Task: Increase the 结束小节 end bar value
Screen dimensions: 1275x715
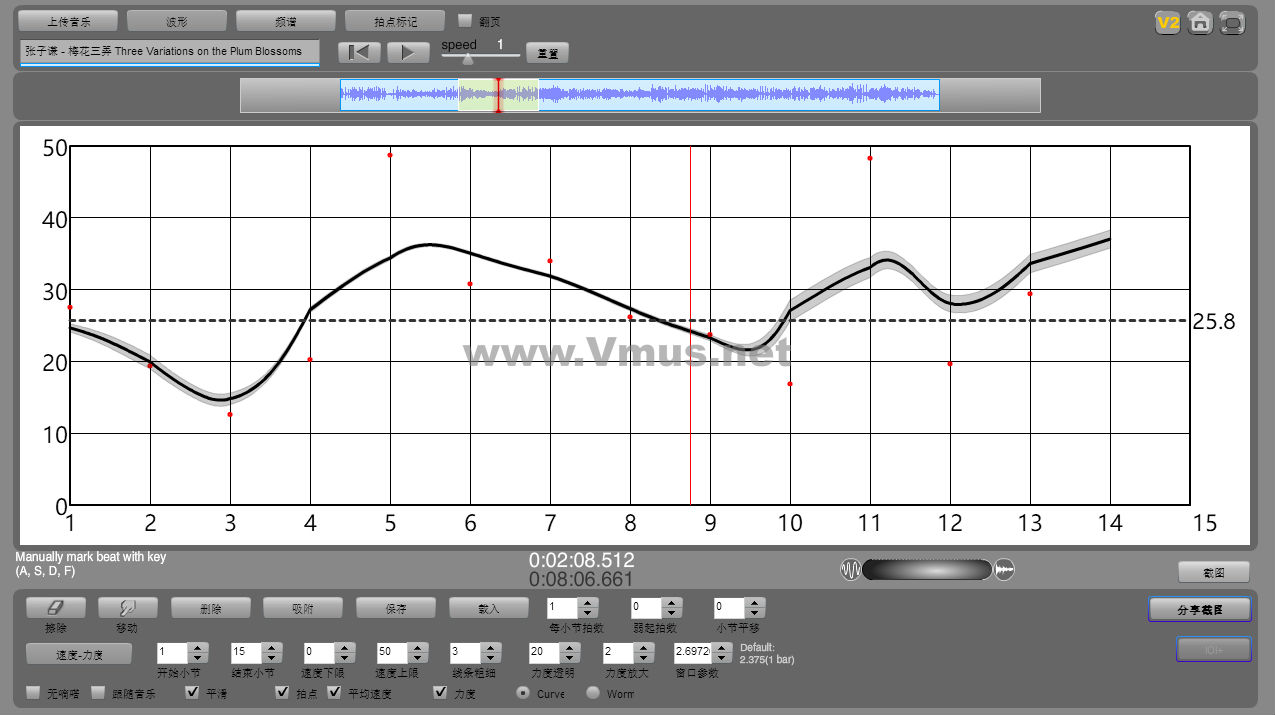Action: pyautogui.click(x=270, y=648)
